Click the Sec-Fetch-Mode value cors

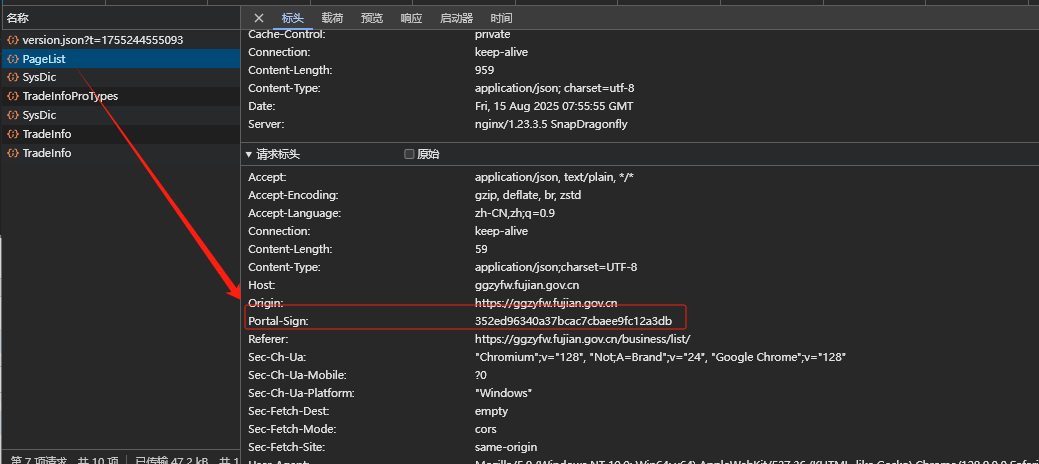485,429
